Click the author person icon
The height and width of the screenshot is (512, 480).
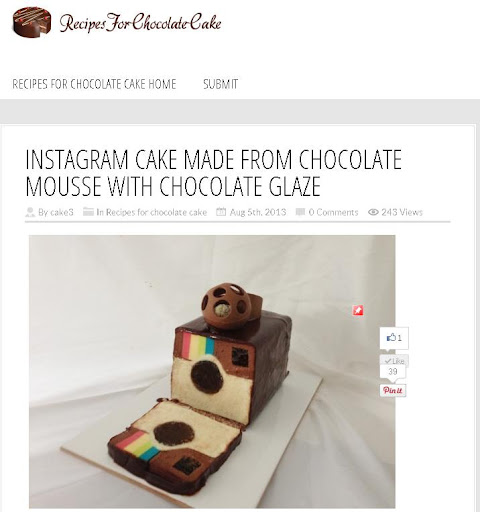point(30,212)
